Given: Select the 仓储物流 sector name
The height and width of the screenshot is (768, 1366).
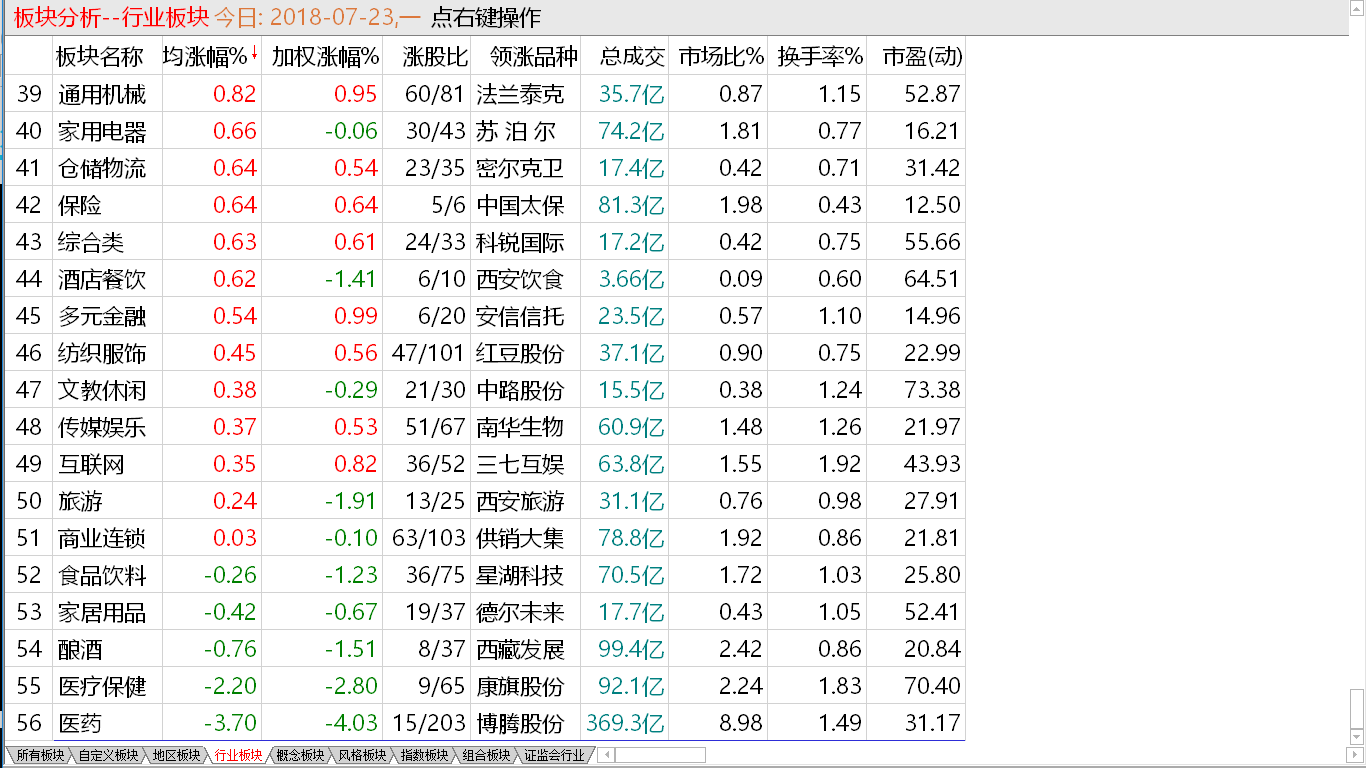Looking at the screenshot, I should [x=102, y=168].
